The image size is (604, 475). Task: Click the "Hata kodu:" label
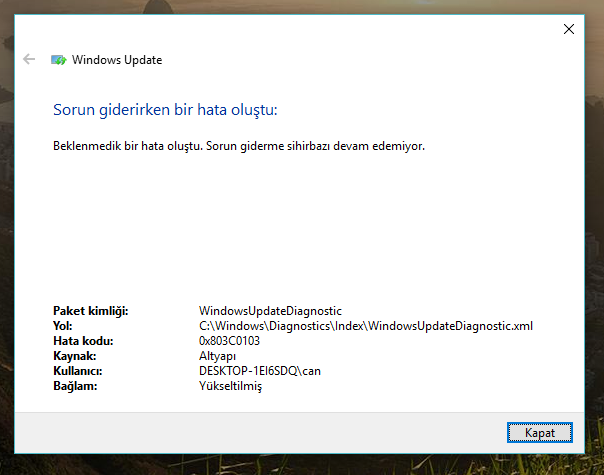pos(83,341)
